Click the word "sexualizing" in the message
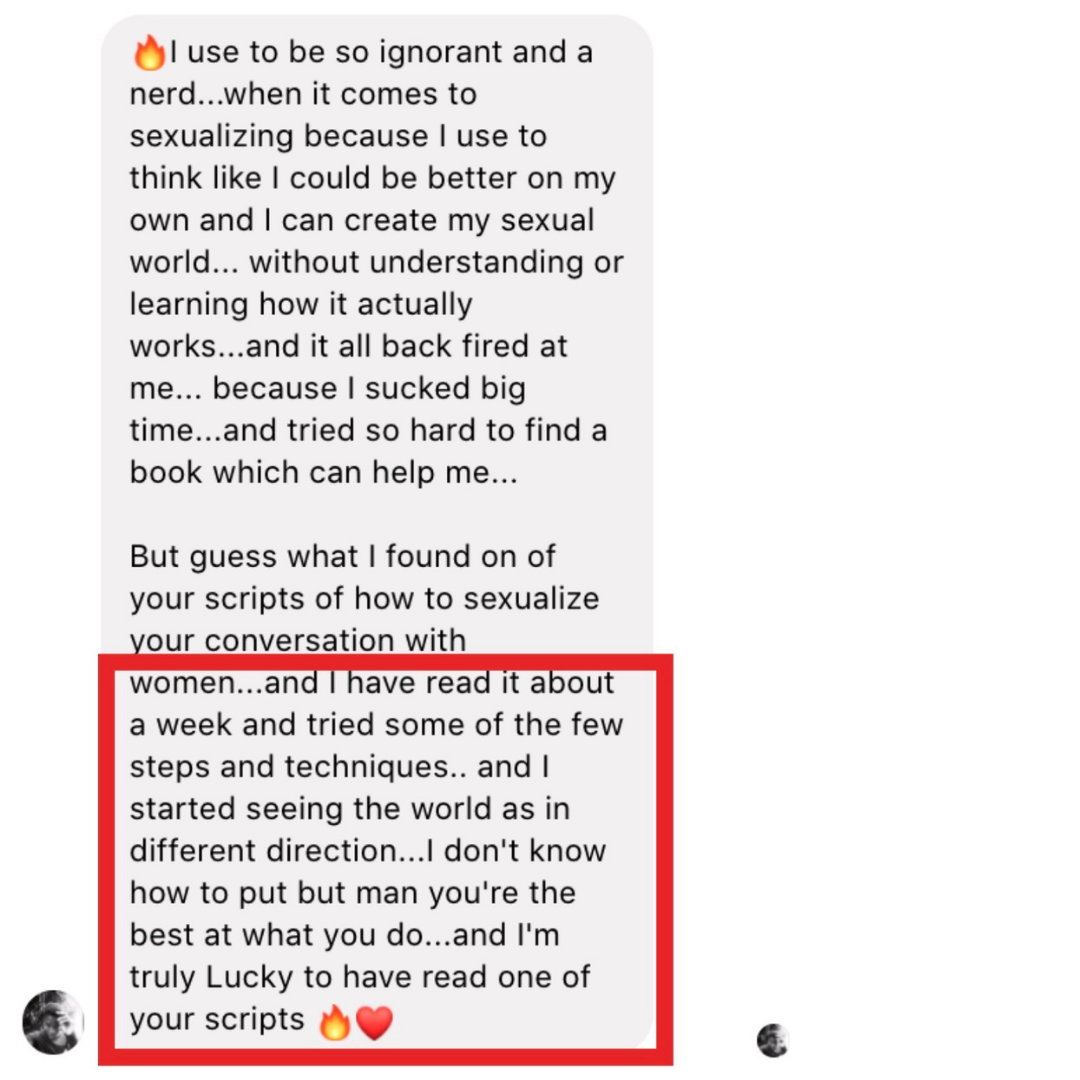1080x1080 pixels. tap(211, 136)
